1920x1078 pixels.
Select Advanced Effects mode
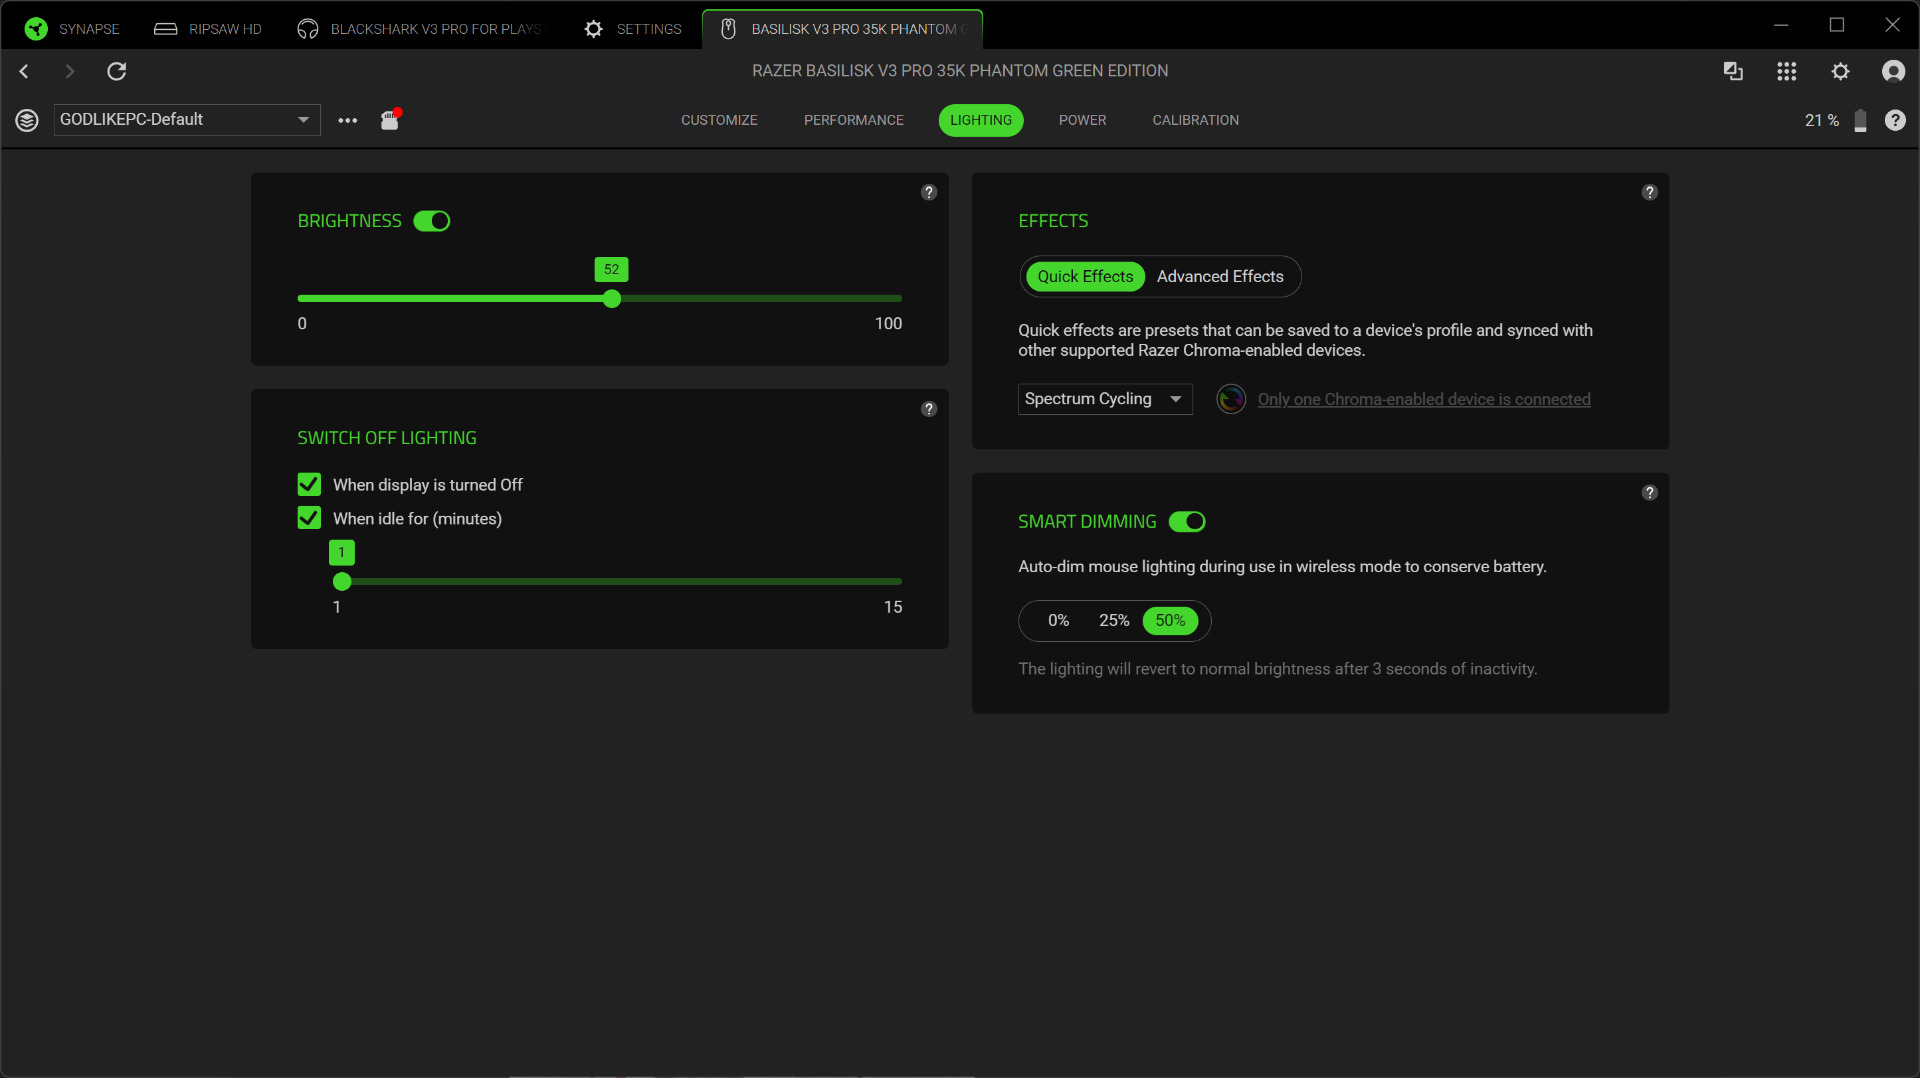click(1220, 277)
